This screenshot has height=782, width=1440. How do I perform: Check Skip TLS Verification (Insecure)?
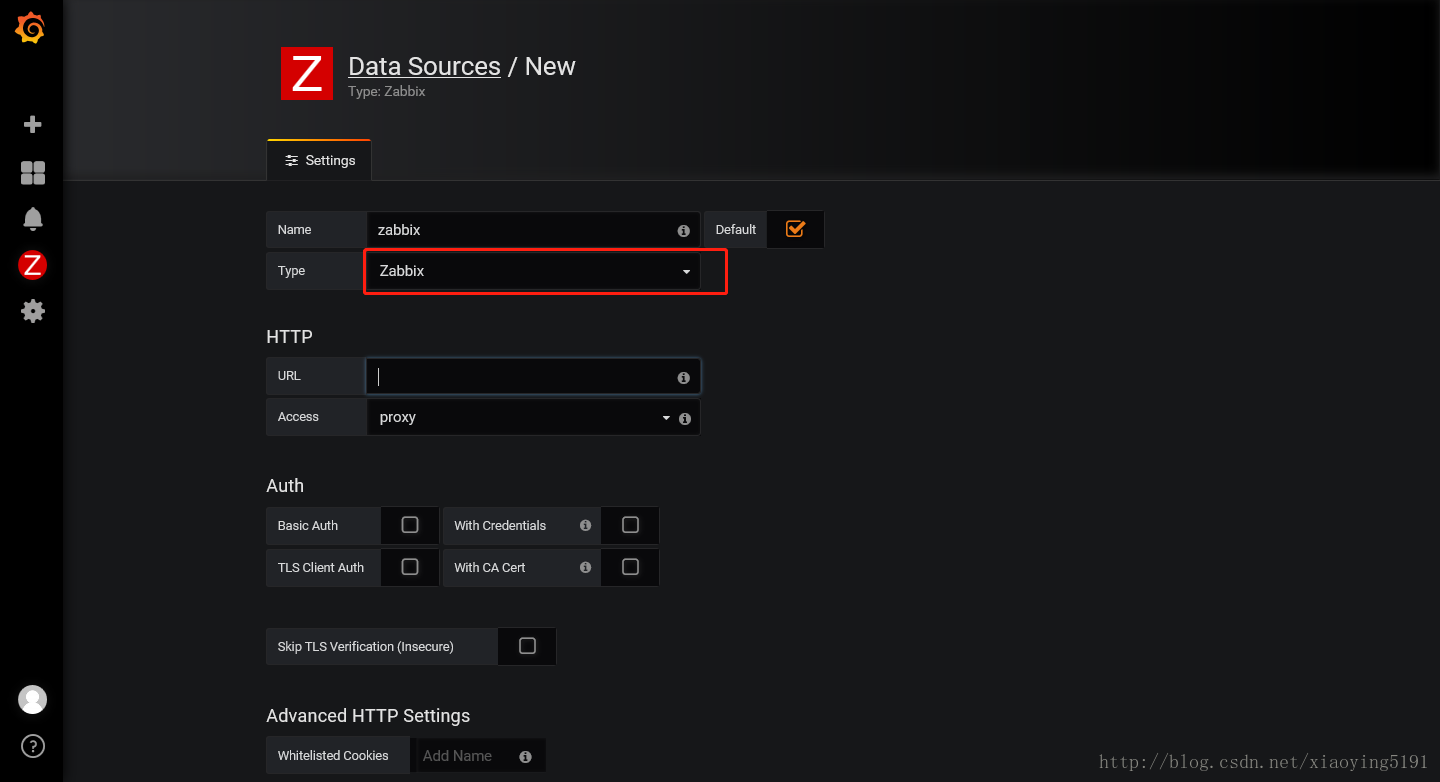527,646
